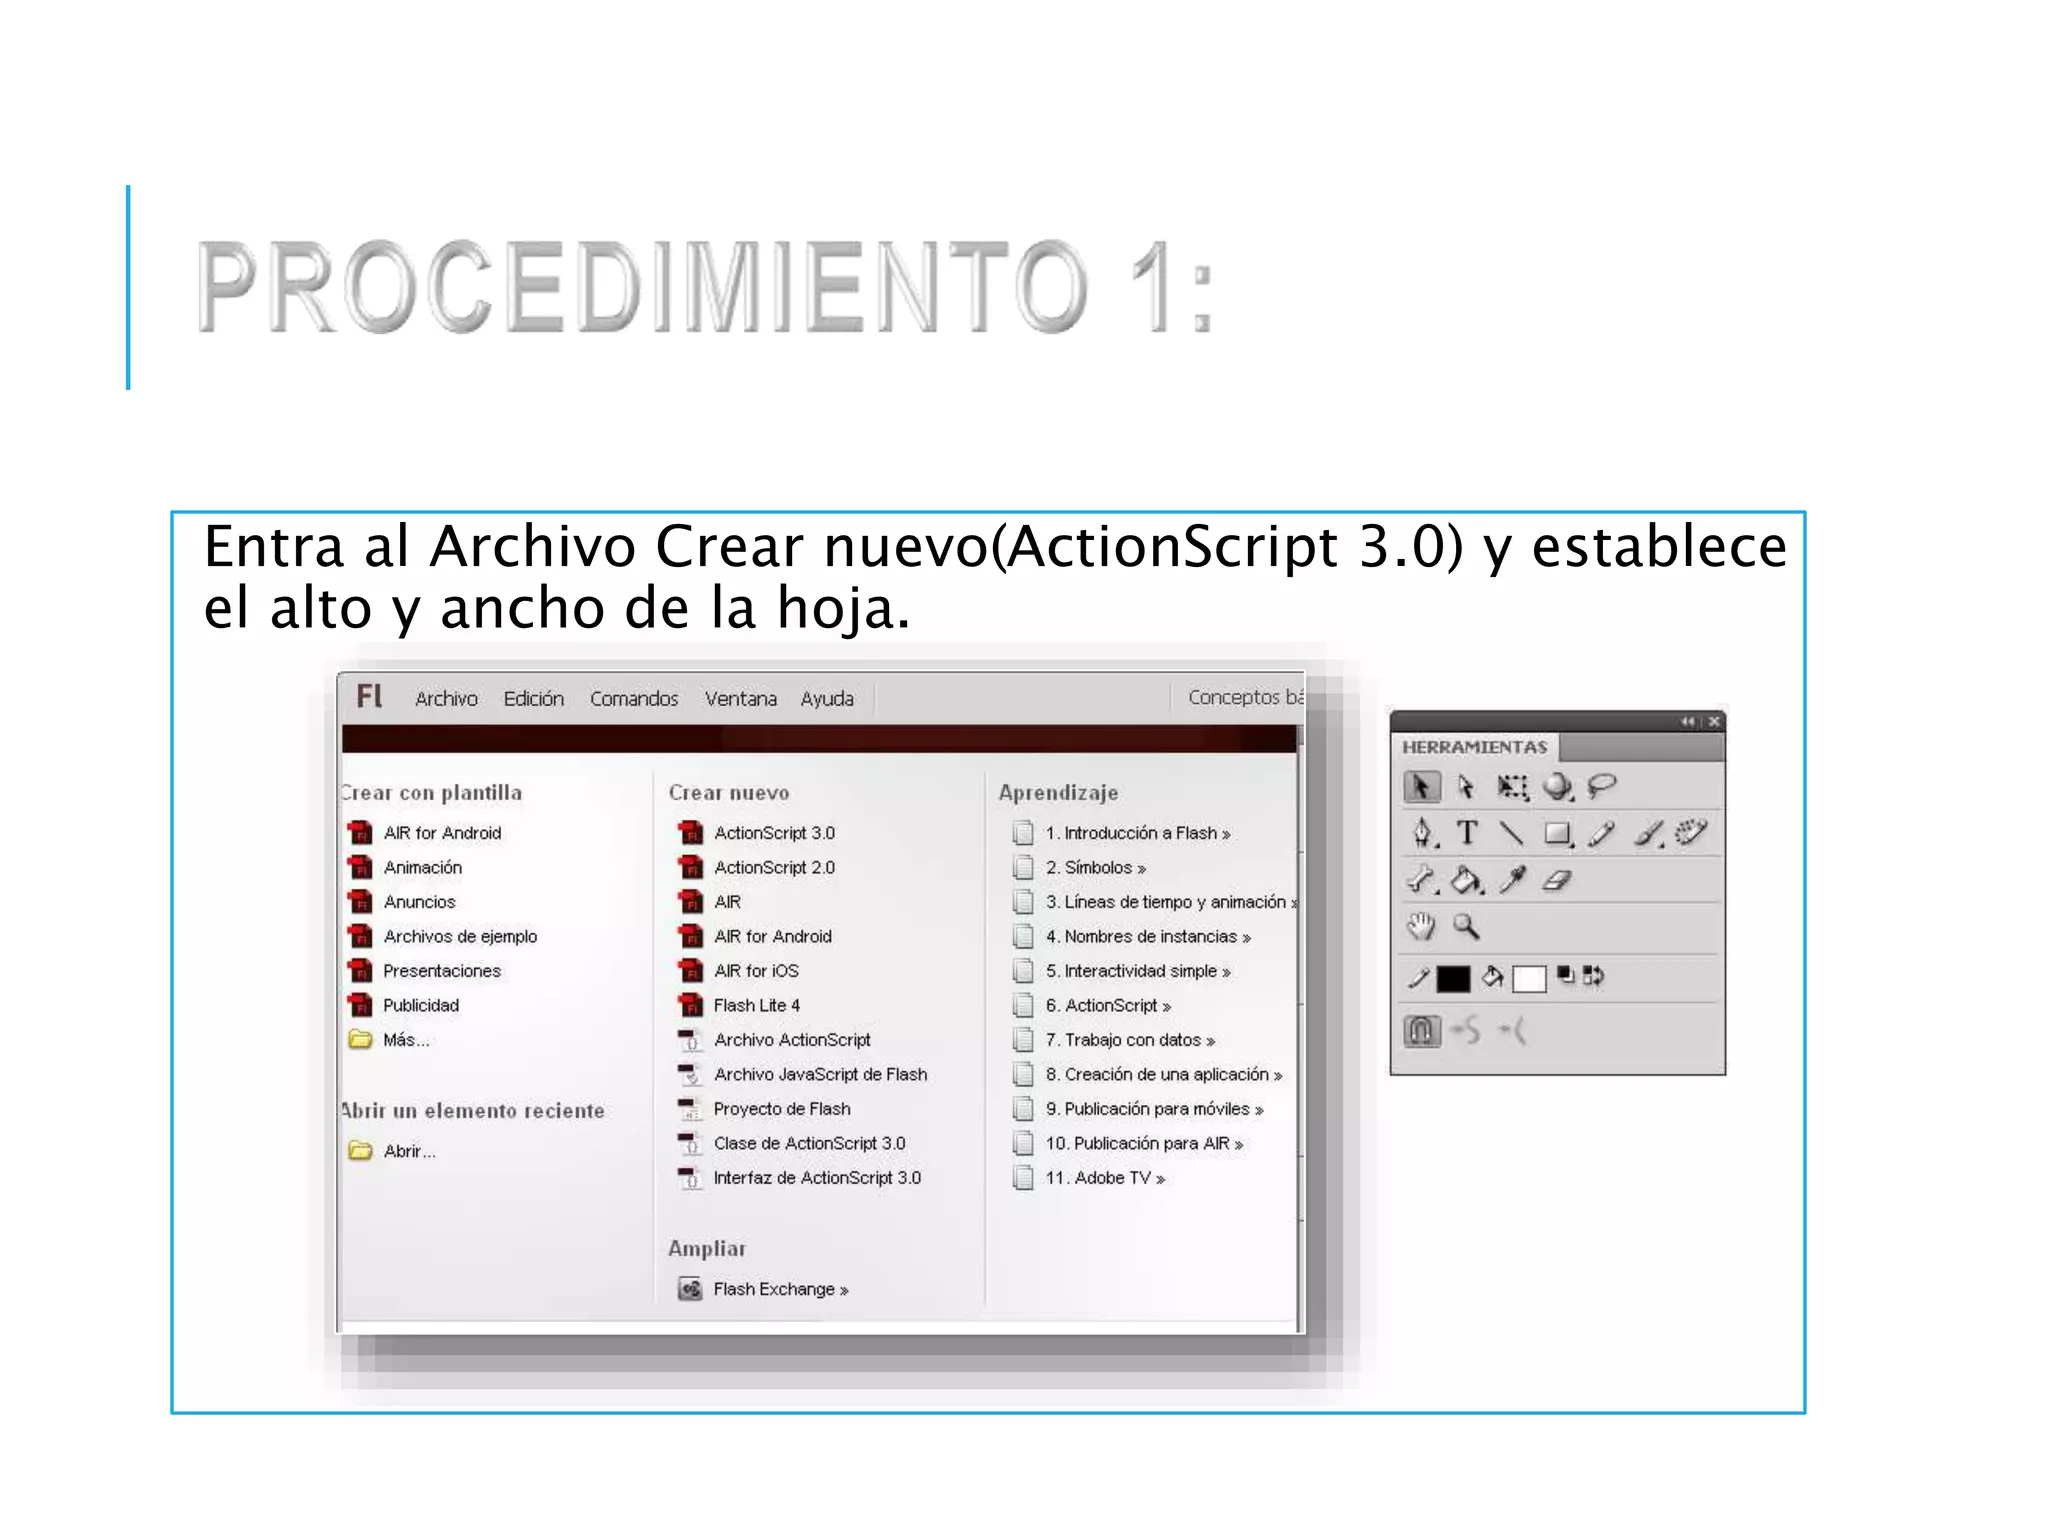Image resolution: width=2048 pixels, height=1536 pixels.
Task: Open the white fill color swatch
Action: tap(1529, 978)
